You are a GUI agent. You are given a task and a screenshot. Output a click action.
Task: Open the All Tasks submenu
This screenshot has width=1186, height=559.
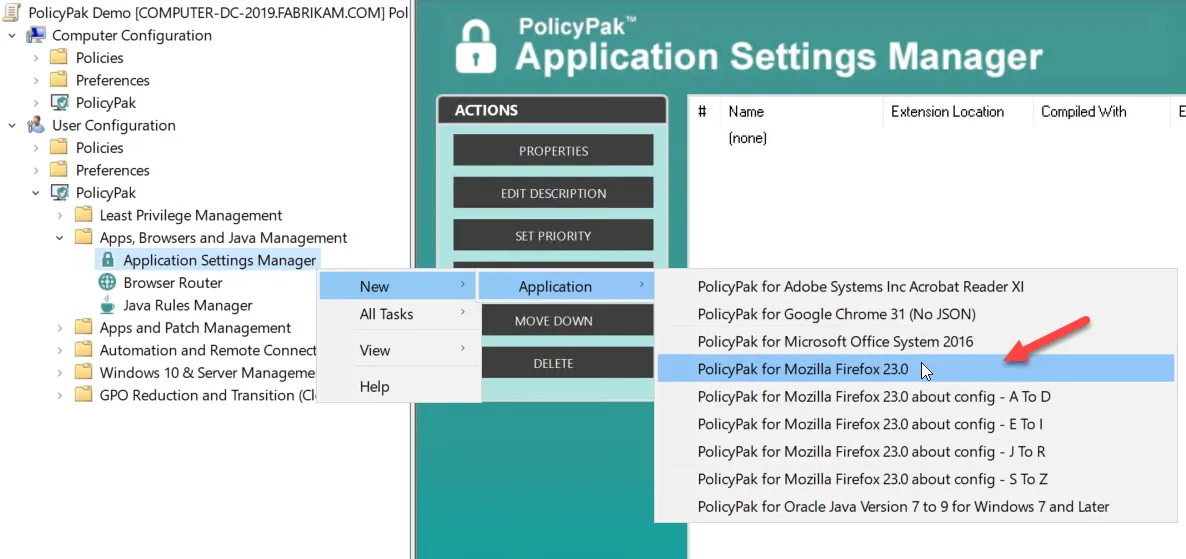[x=398, y=313]
